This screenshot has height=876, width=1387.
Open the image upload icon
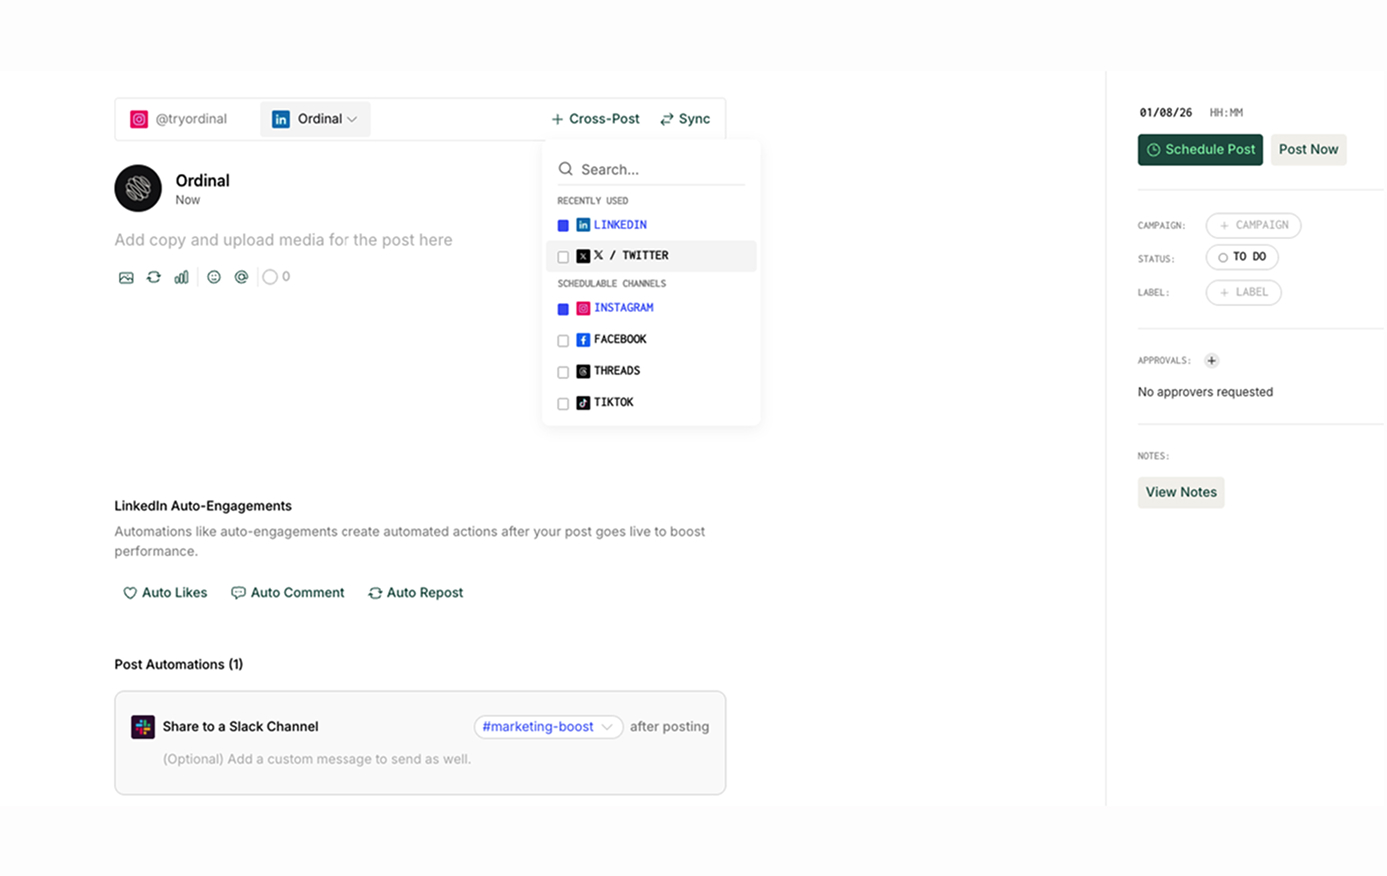[x=126, y=277]
